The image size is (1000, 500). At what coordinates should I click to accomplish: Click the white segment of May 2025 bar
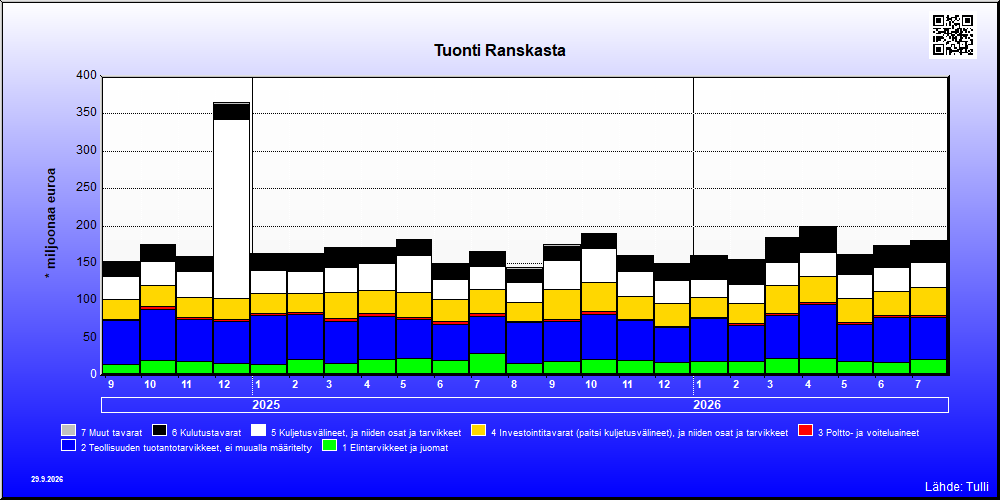[x=415, y=274]
